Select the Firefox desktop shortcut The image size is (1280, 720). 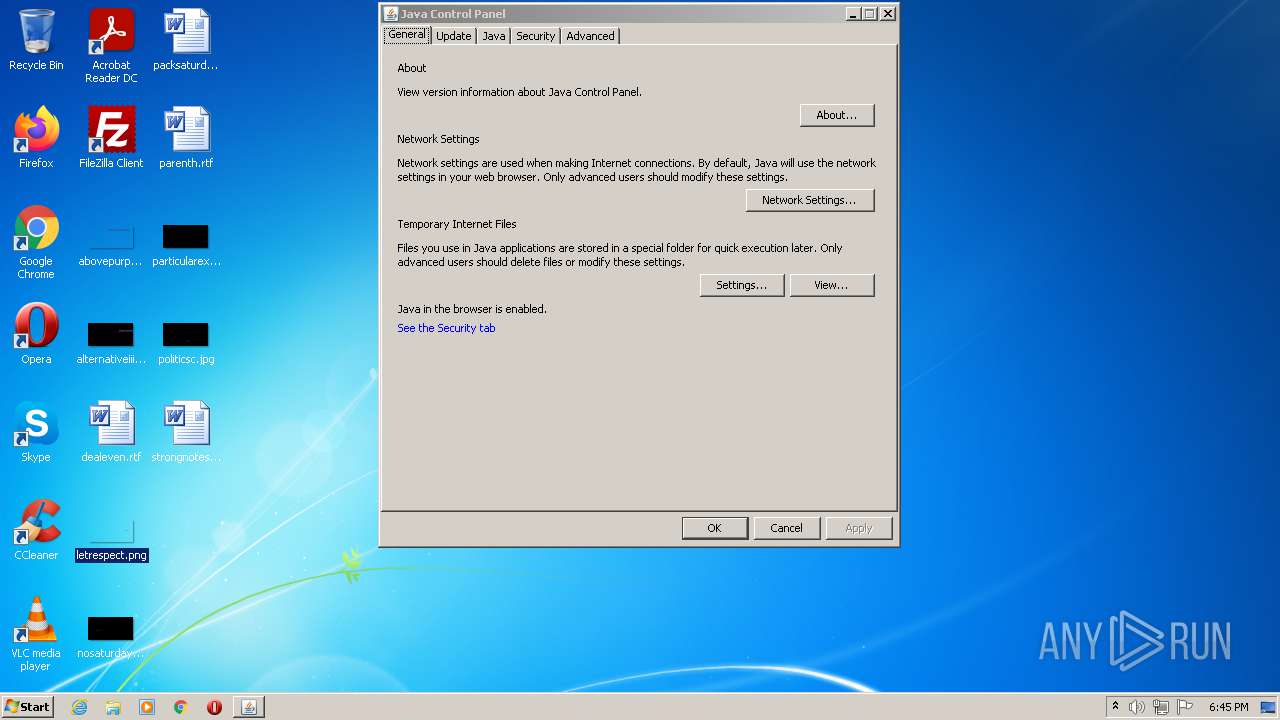point(36,138)
